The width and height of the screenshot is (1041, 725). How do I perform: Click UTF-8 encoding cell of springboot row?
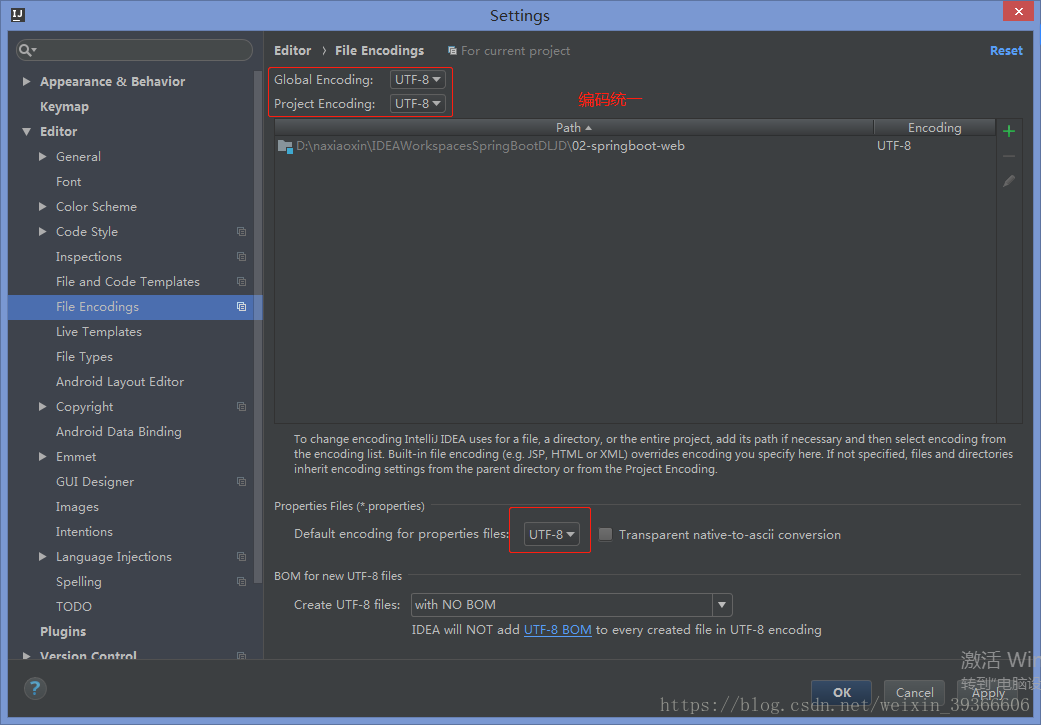(x=894, y=146)
